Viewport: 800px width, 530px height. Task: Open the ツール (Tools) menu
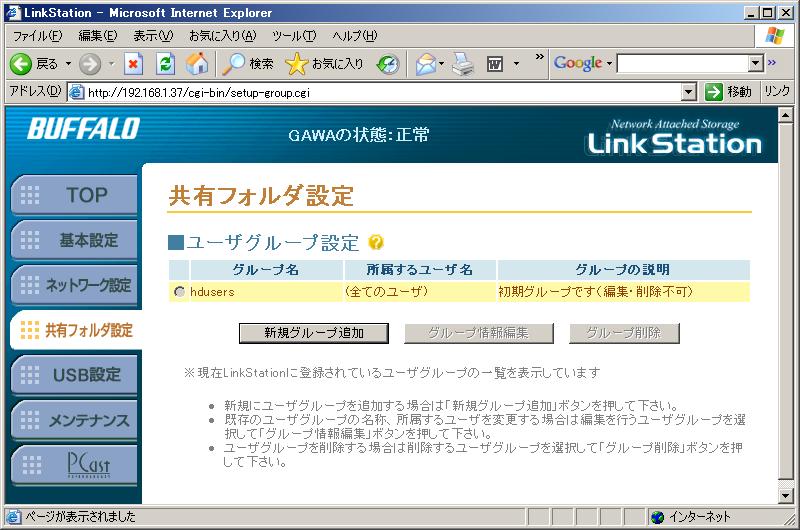tap(294, 36)
